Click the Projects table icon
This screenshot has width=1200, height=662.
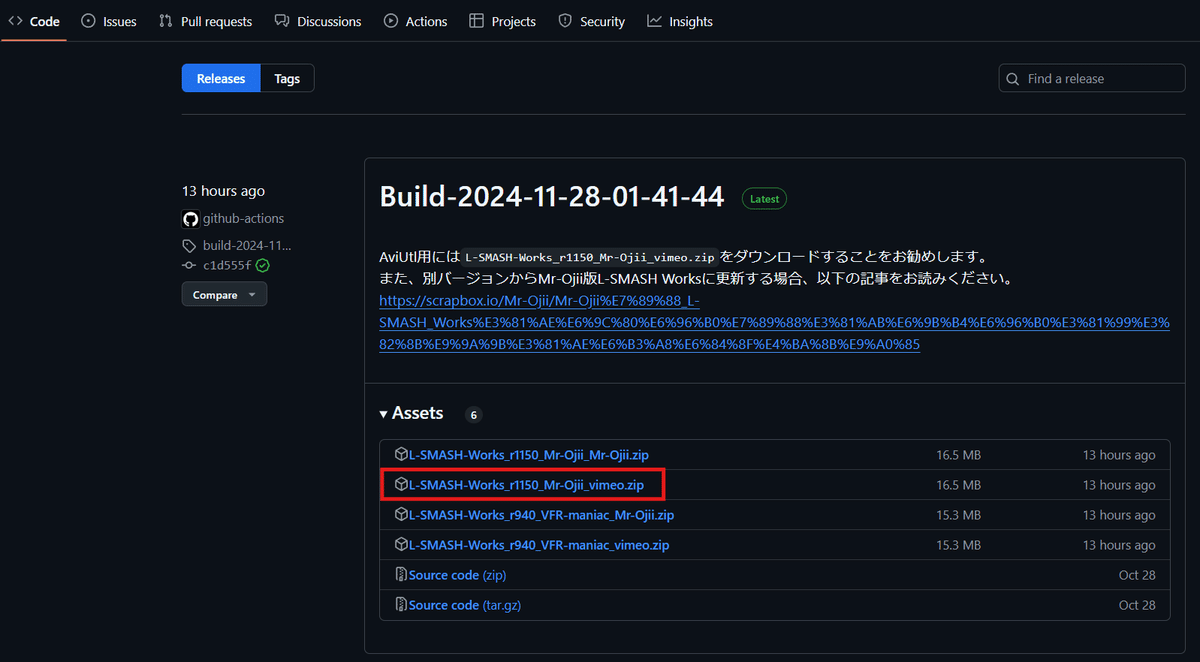[x=477, y=21]
